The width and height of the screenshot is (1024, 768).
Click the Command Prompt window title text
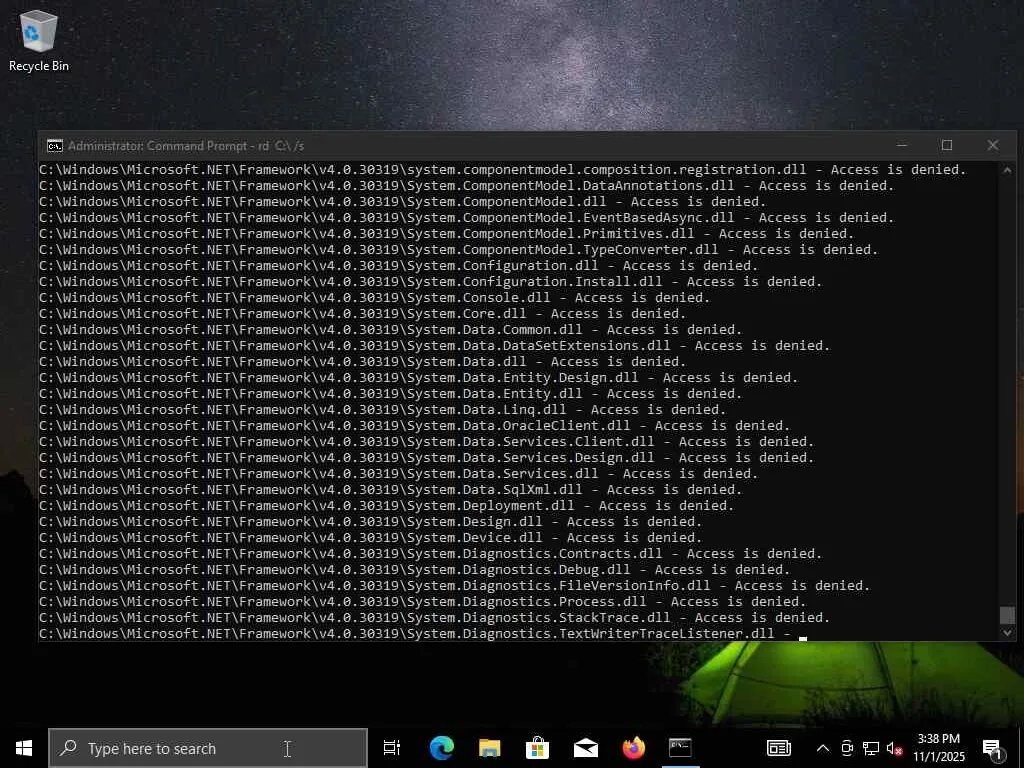click(x=185, y=146)
